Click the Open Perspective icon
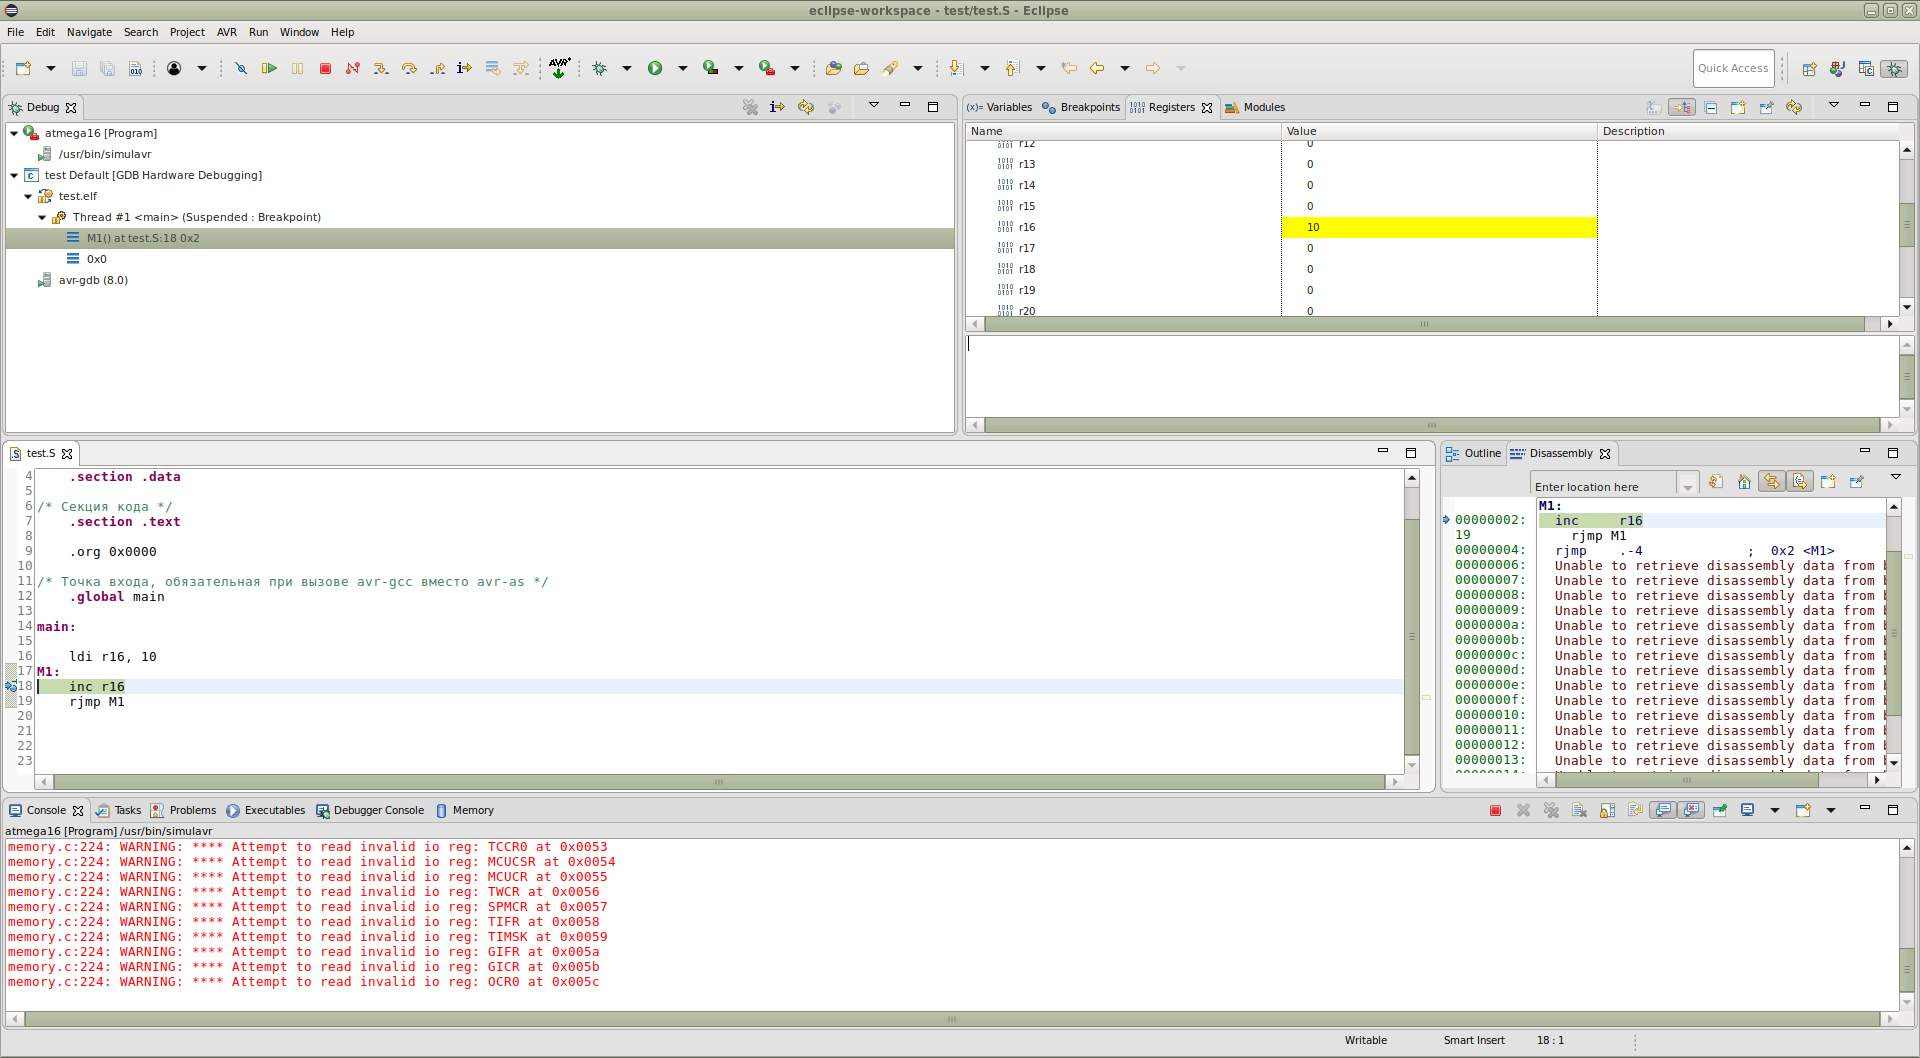Screen dimensions: 1920x1058 tap(1809, 69)
